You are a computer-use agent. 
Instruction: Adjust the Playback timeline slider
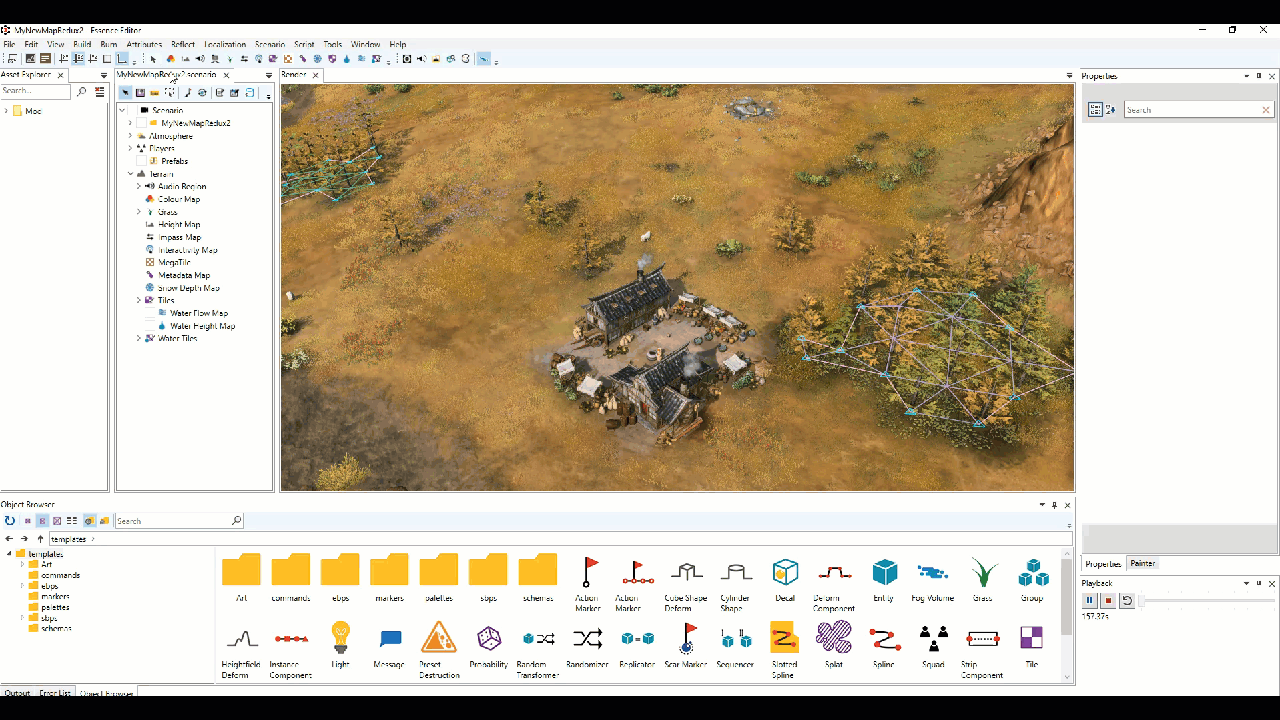[1208, 601]
